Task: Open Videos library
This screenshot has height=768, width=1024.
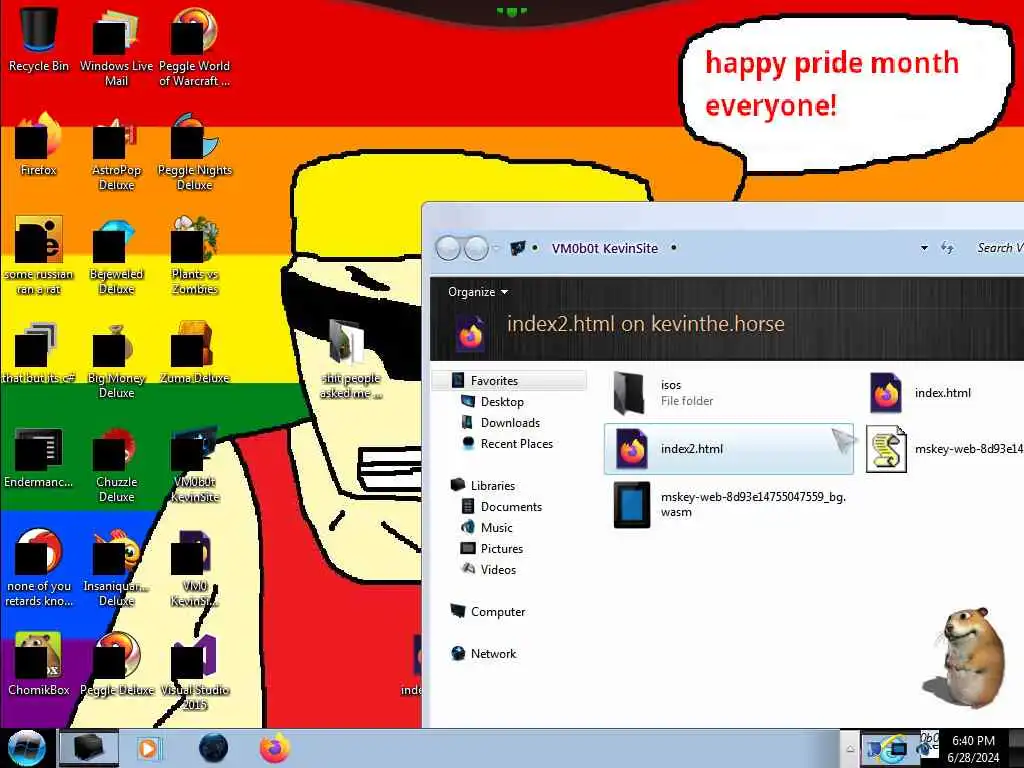Action: pyautogui.click(x=498, y=569)
